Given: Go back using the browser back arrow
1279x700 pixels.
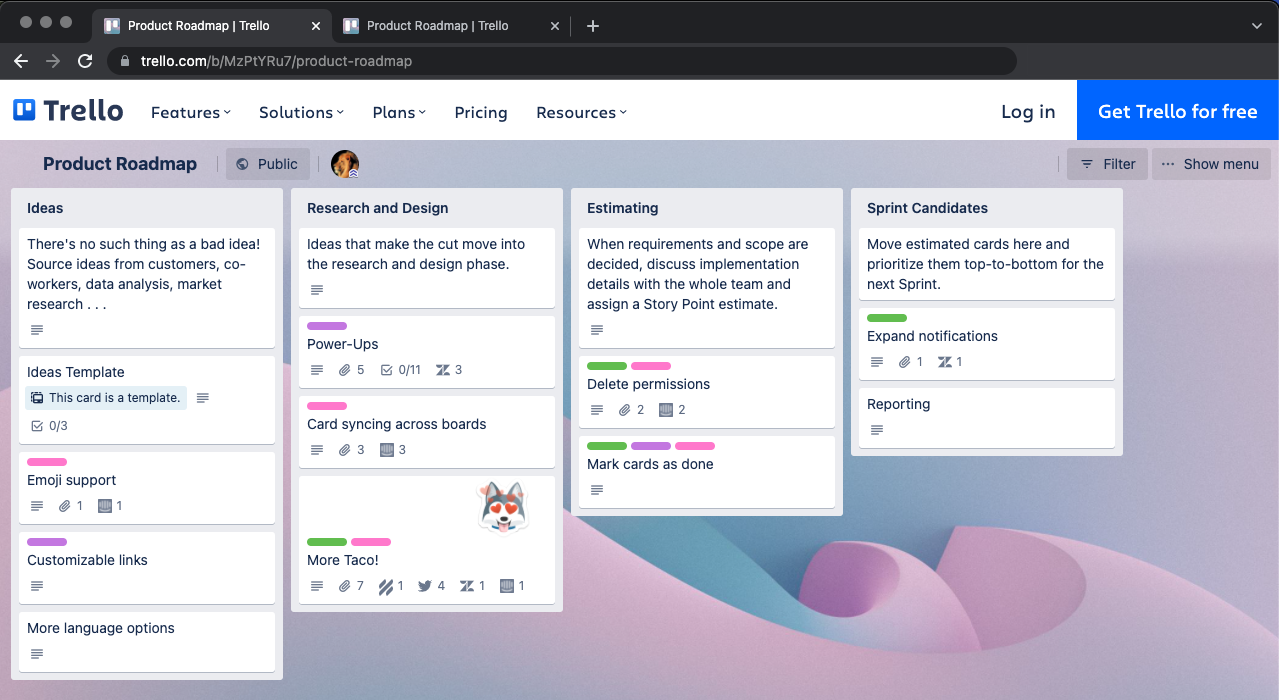Looking at the screenshot, I should coord(21,61).
